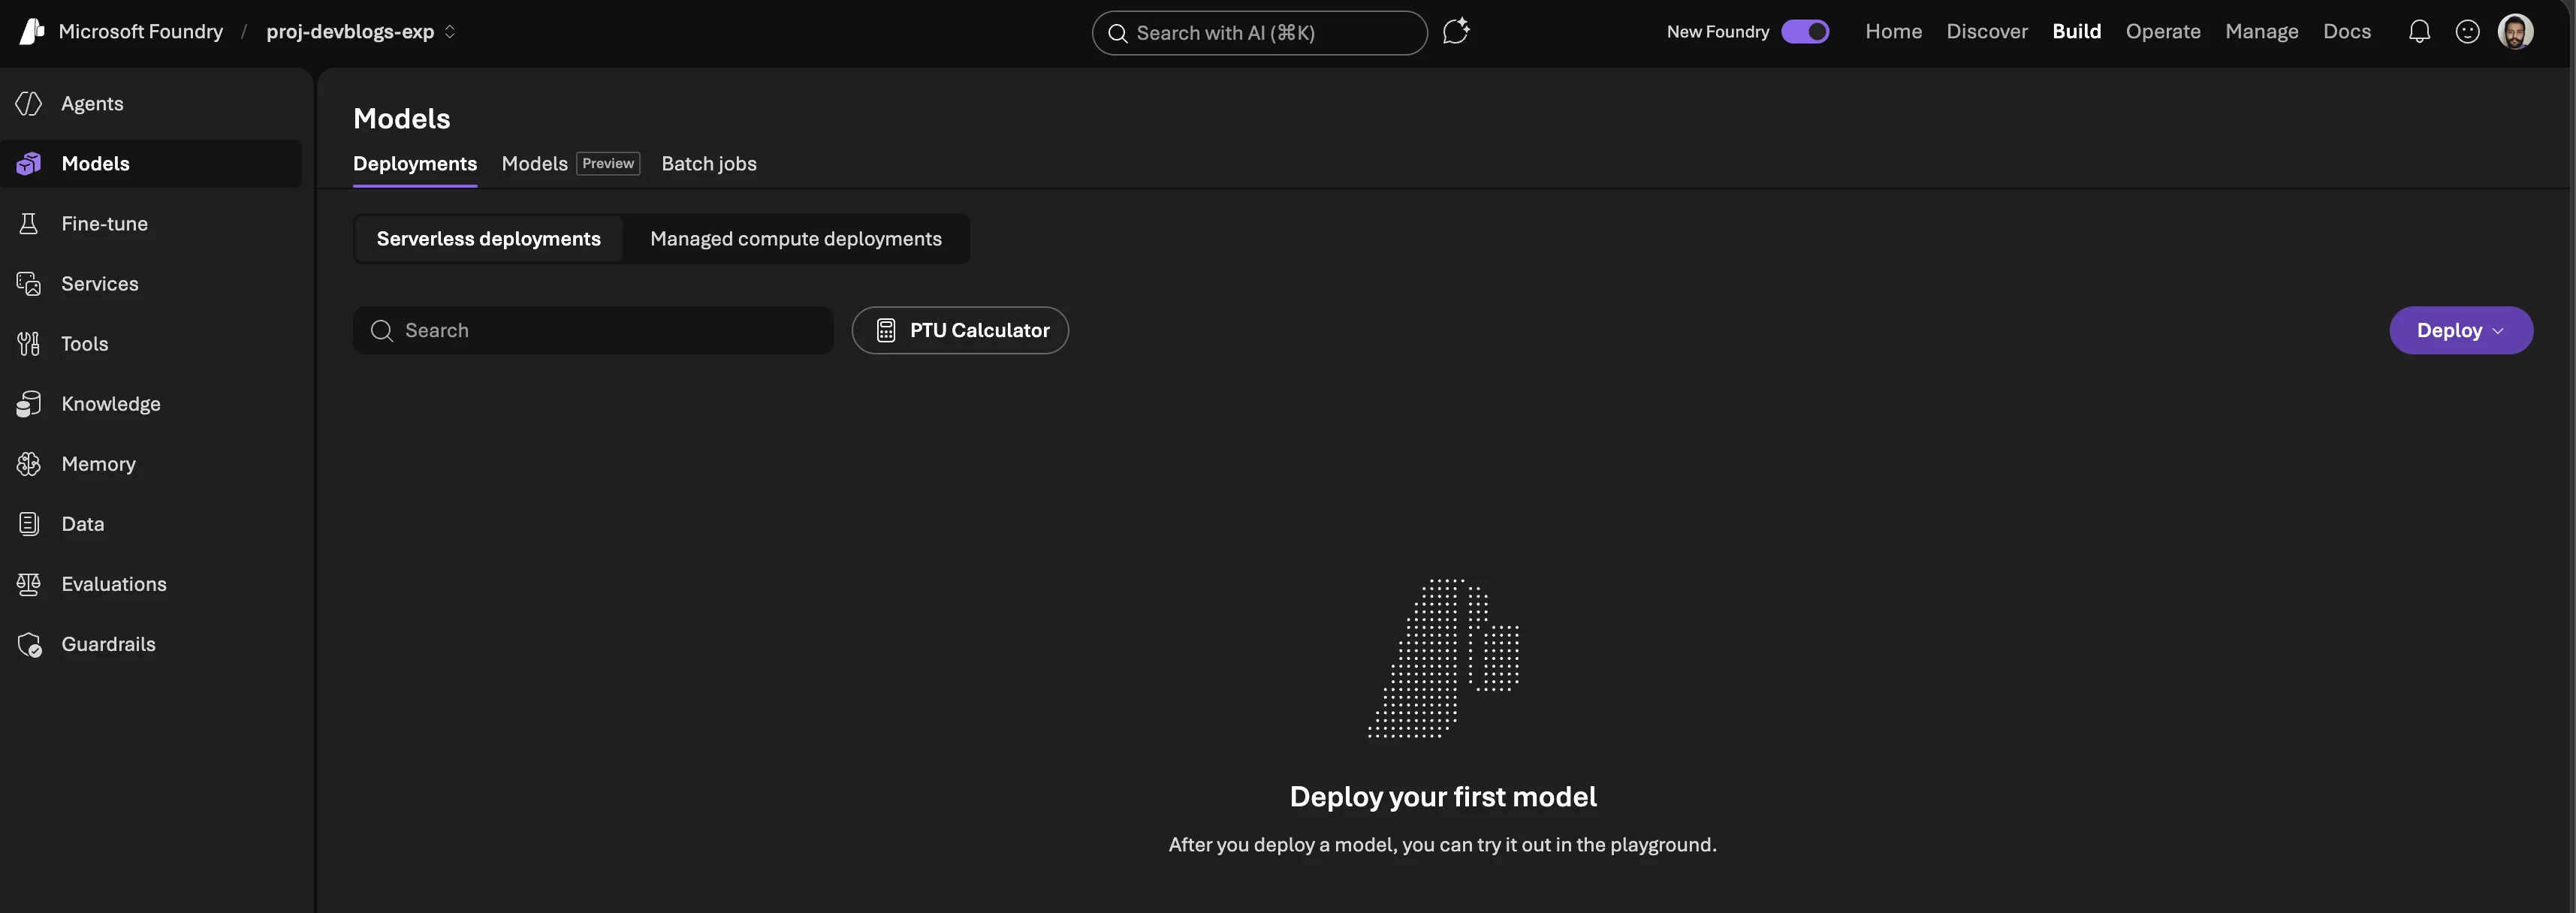The image size is (2576, 913).
Task: Switch to the Deployments tab
Action: (x=415, y=164)
